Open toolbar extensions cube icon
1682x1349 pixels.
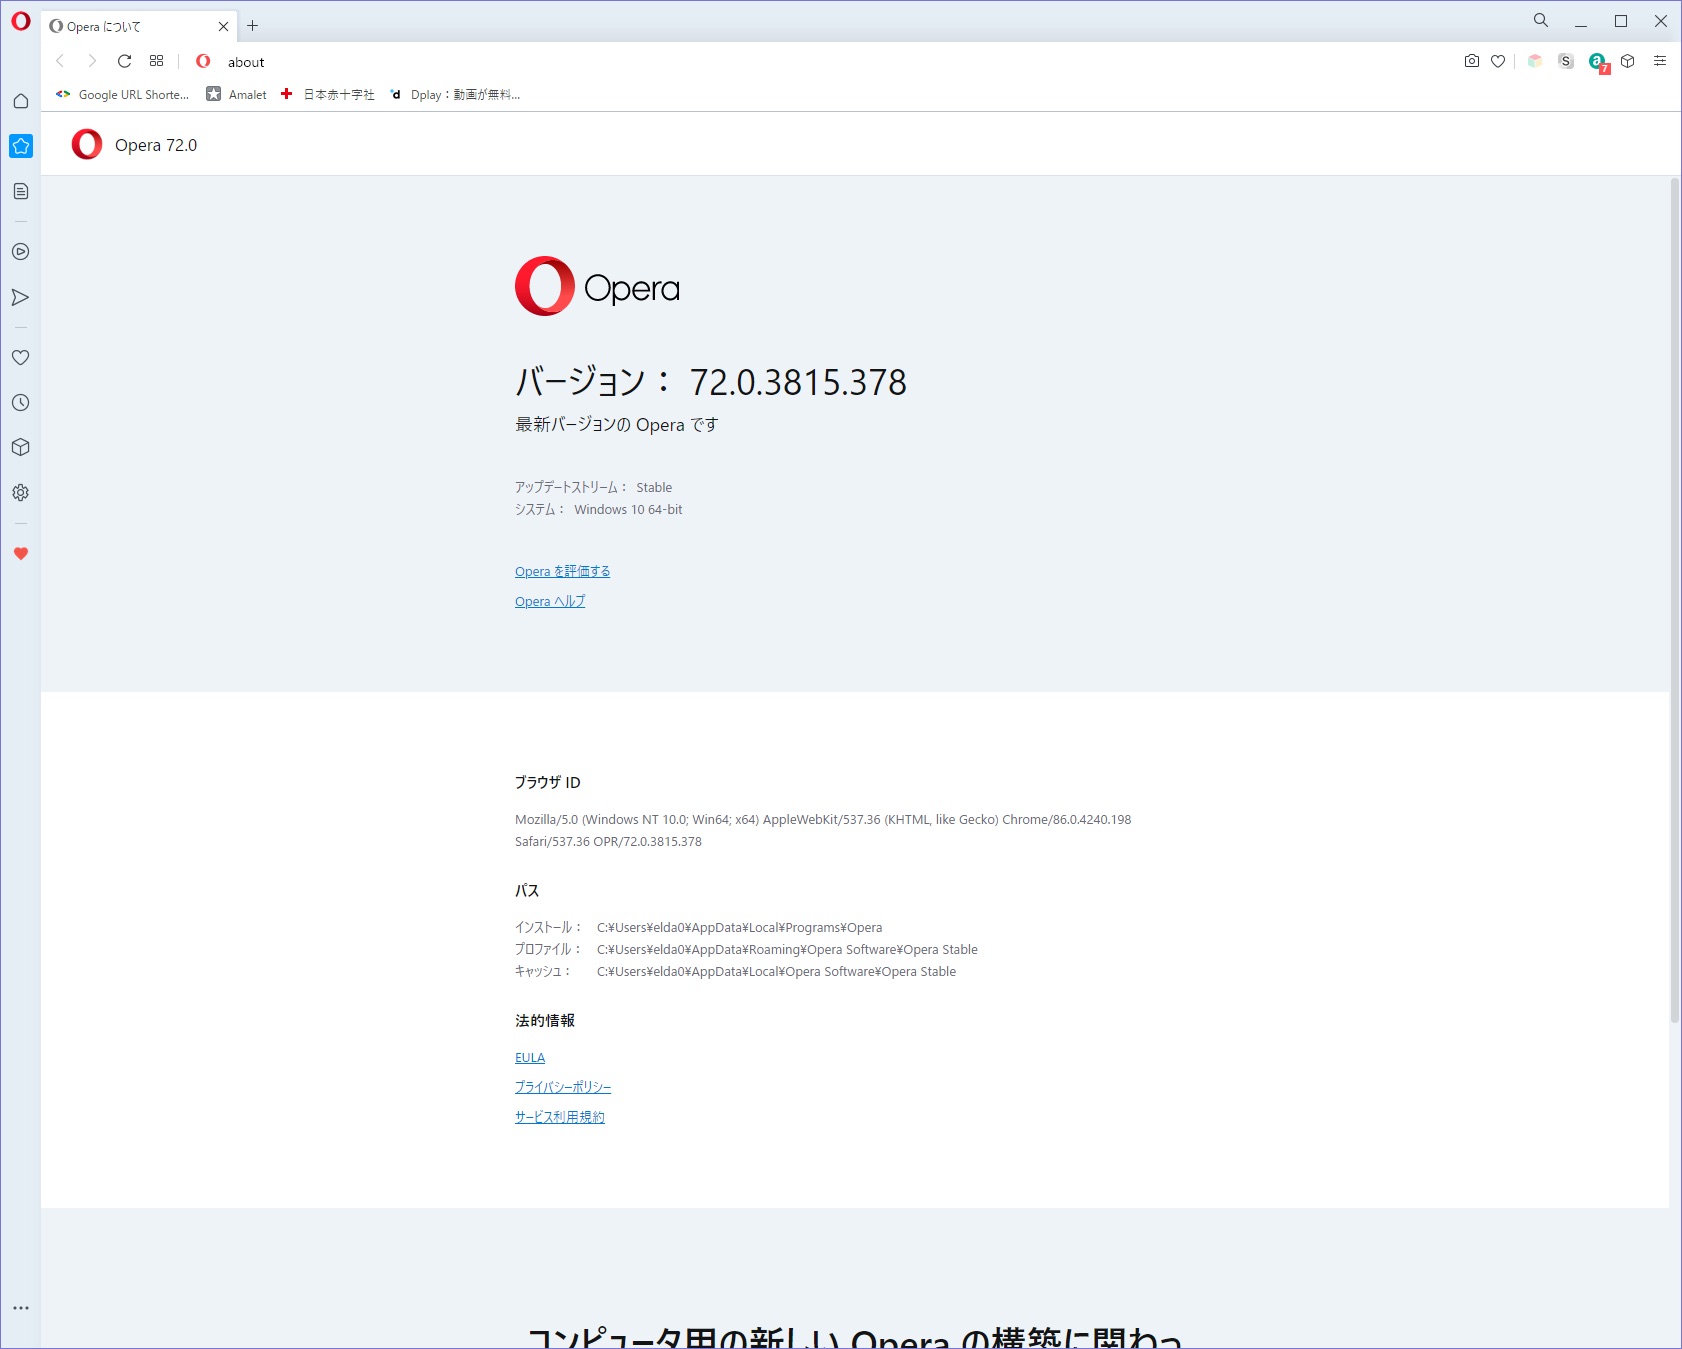[1628, 61]
